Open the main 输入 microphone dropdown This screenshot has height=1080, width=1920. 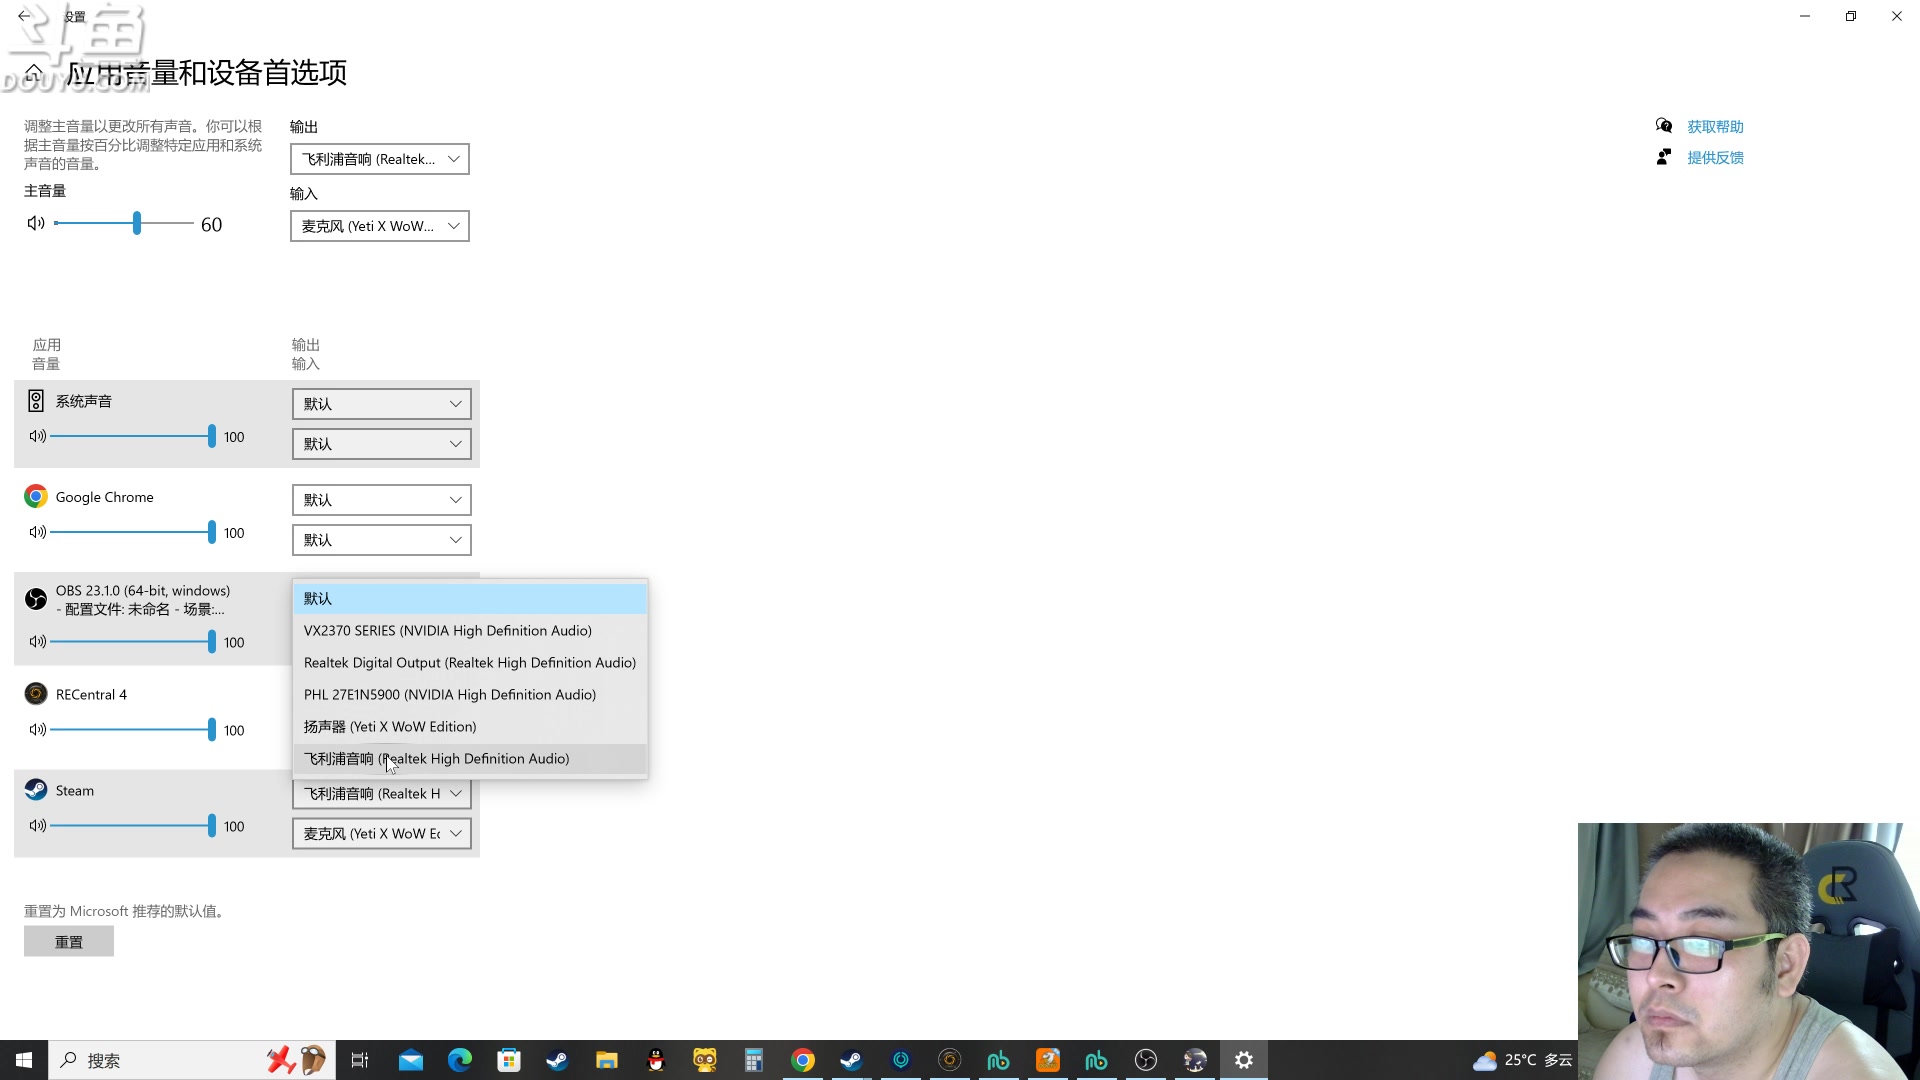click(x=380, y=226)
